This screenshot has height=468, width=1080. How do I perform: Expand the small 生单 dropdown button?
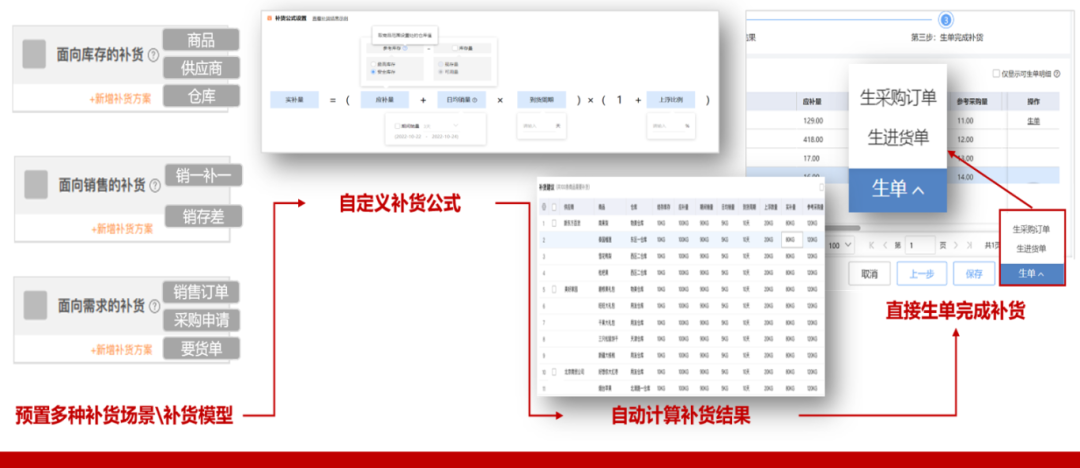tap(1032, 274)
